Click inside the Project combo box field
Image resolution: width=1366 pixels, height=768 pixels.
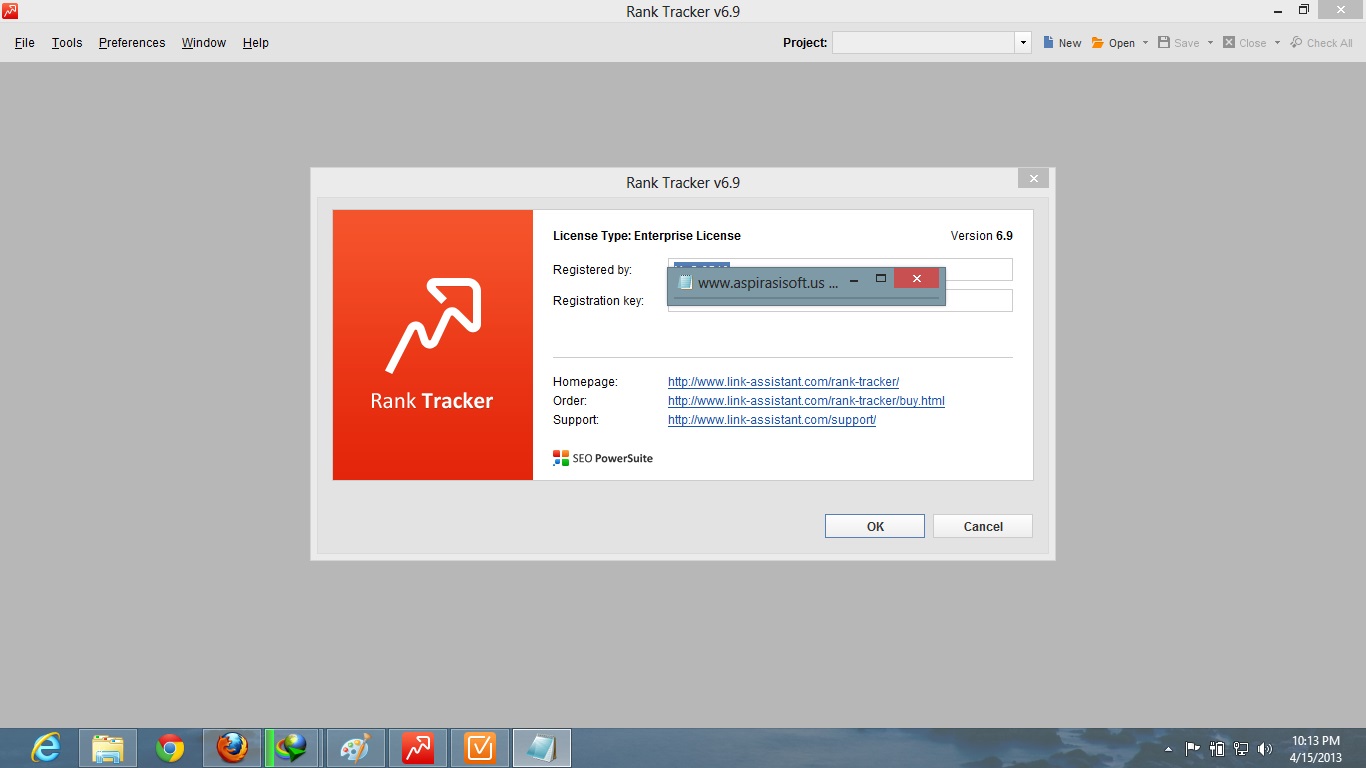coord(924,43)
